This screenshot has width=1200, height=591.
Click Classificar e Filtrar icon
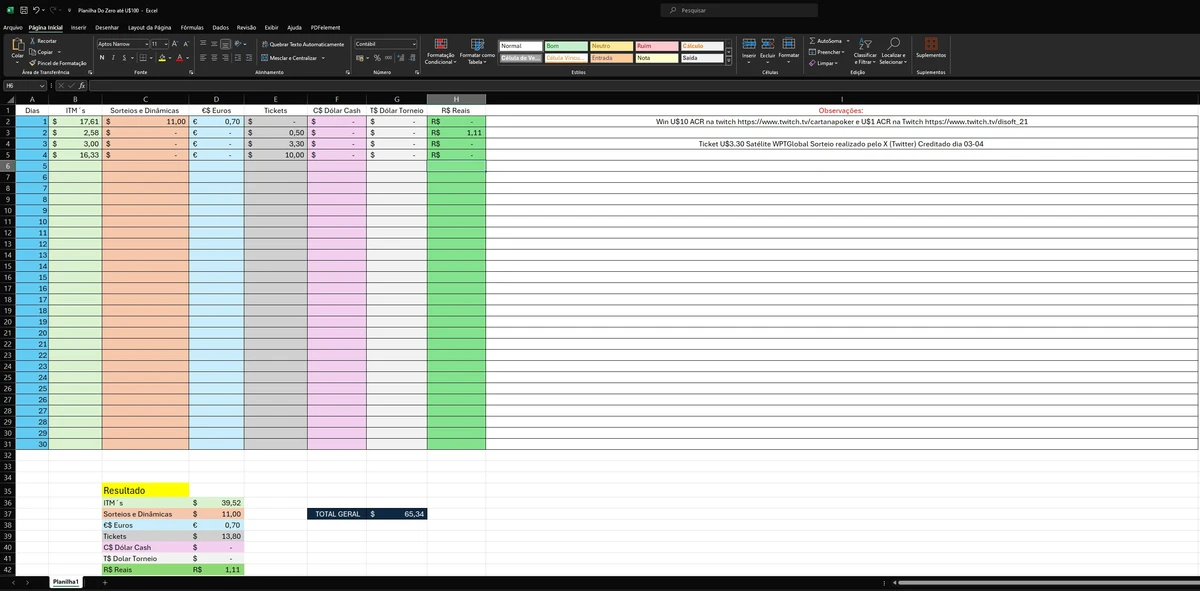click(864, 44)
